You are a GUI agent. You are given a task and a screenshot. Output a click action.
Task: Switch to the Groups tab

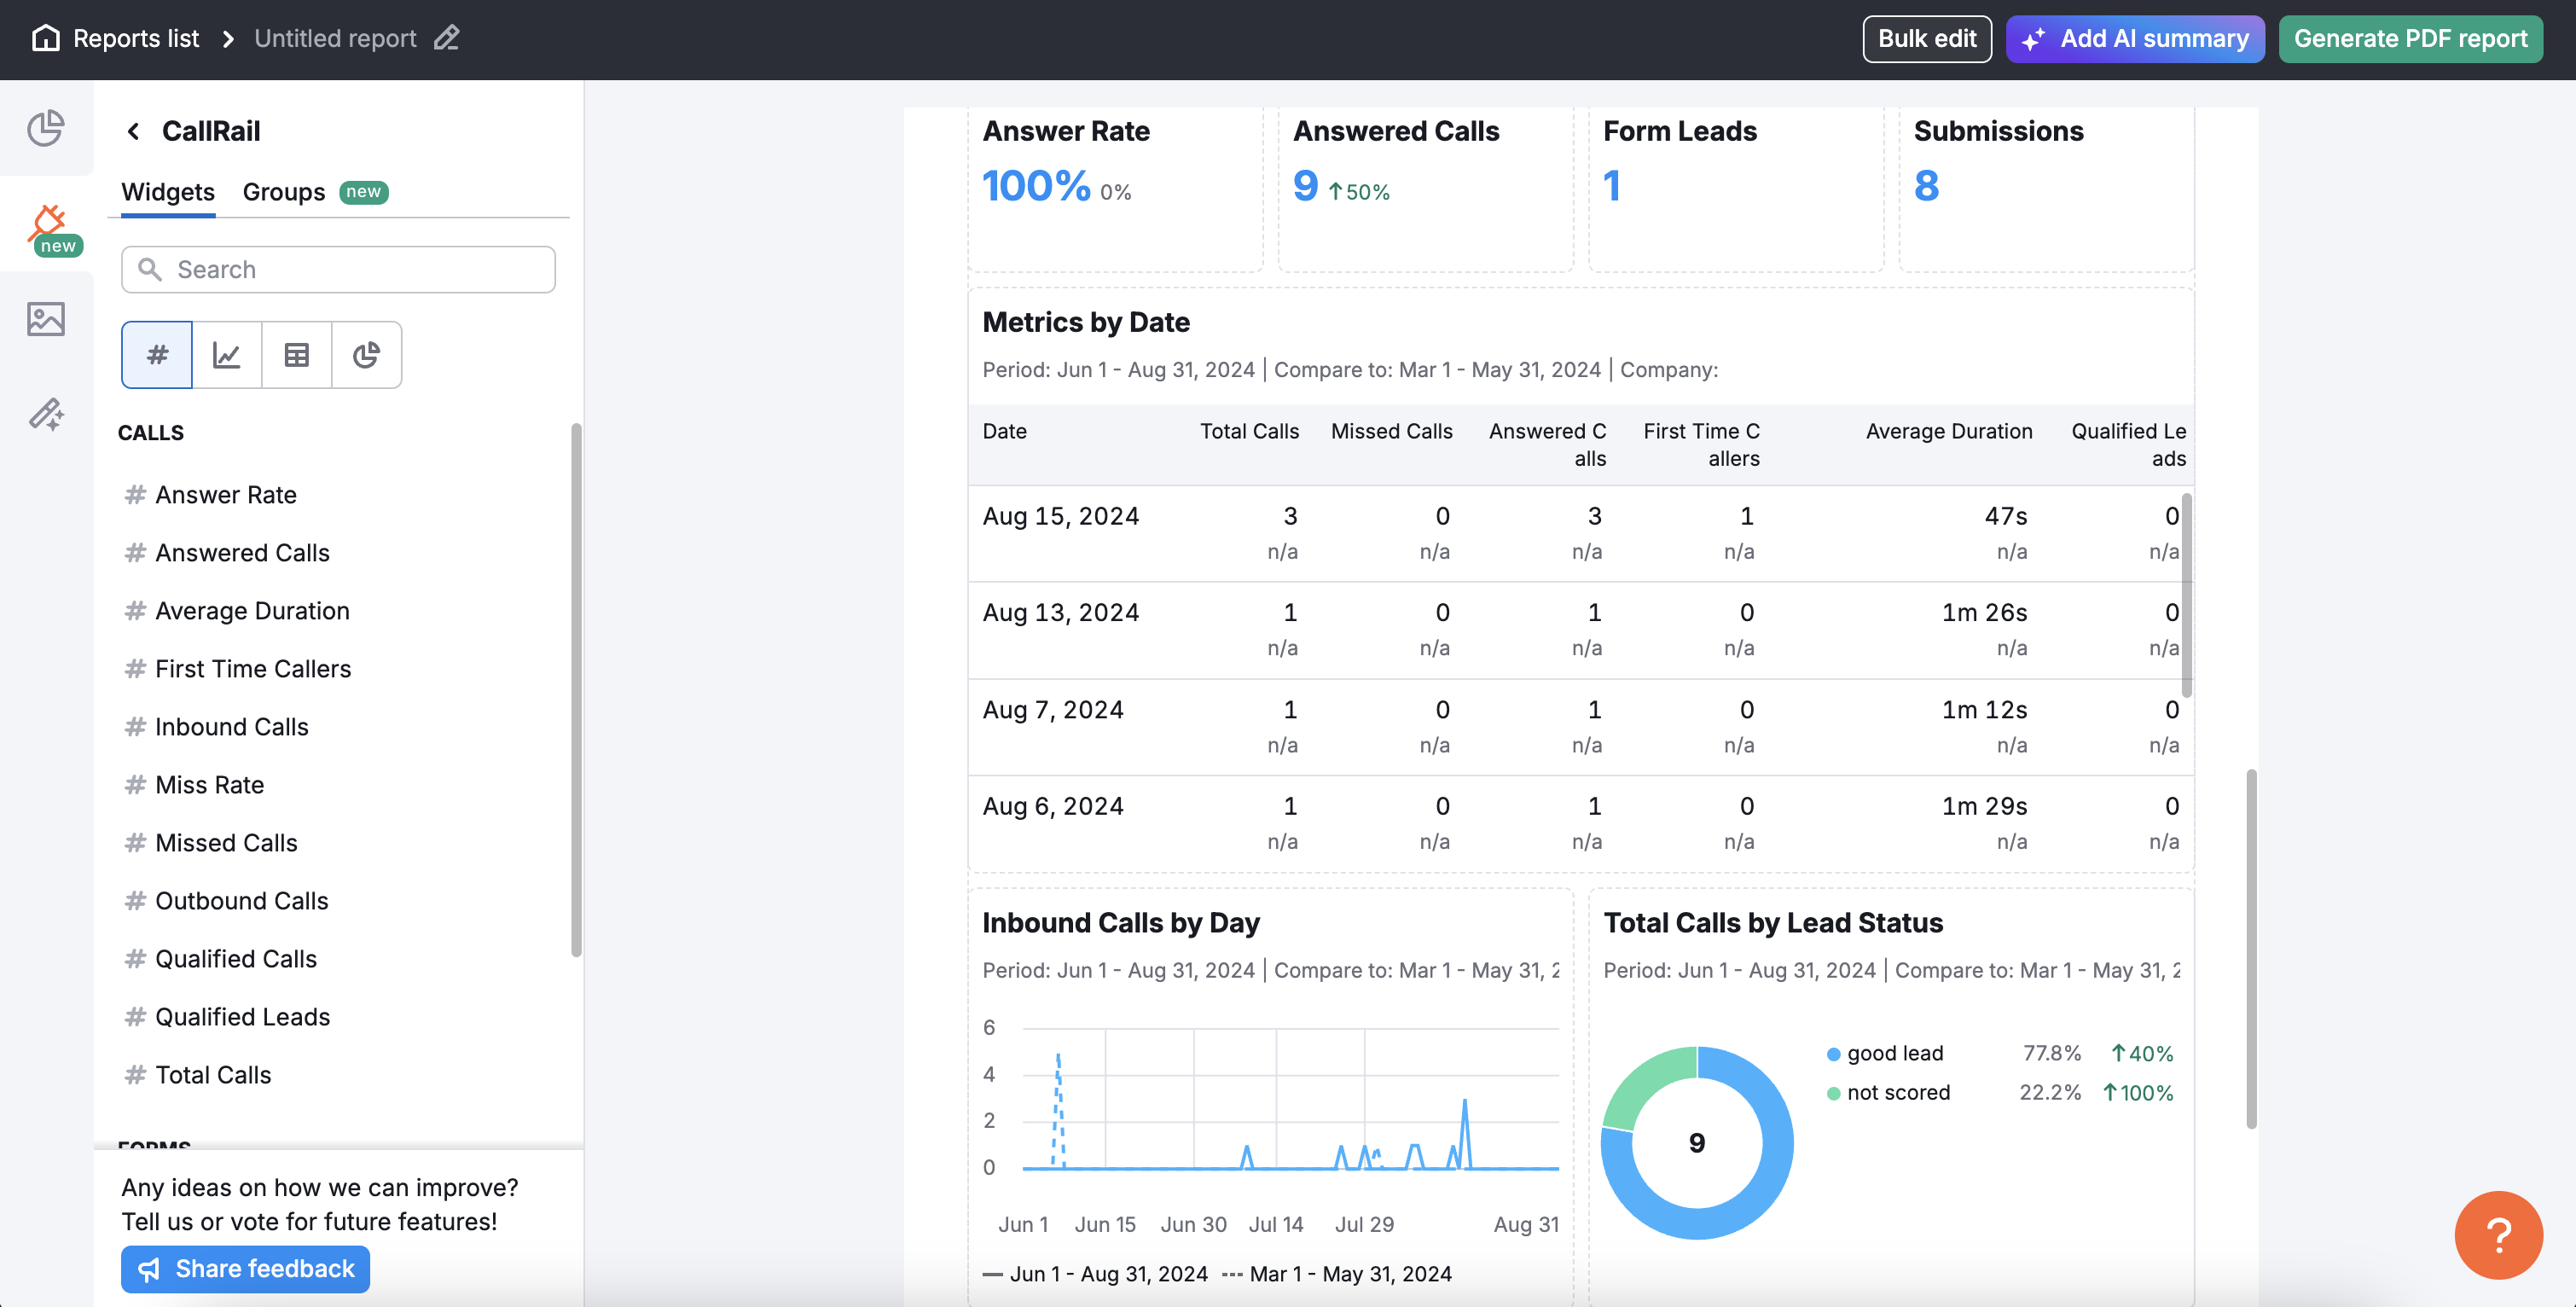point(283,192)
